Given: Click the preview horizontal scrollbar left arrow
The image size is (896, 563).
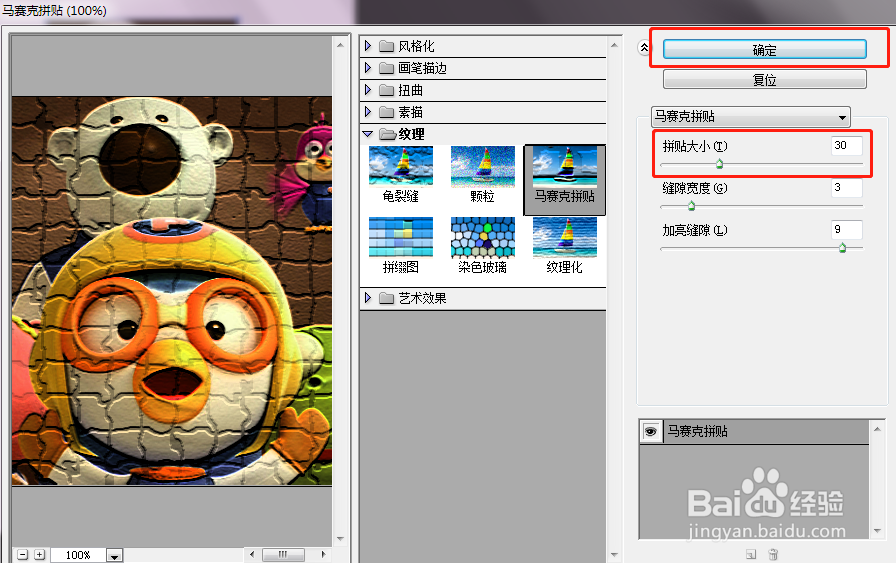Looking at the screenshot, I should click(x=252, y=554).
